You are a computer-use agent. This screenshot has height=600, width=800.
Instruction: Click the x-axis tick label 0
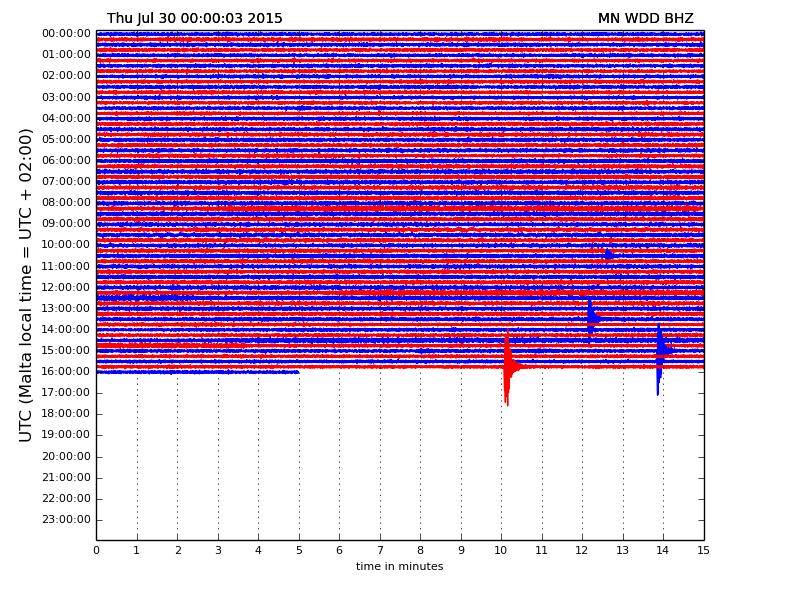coord(96,550)
